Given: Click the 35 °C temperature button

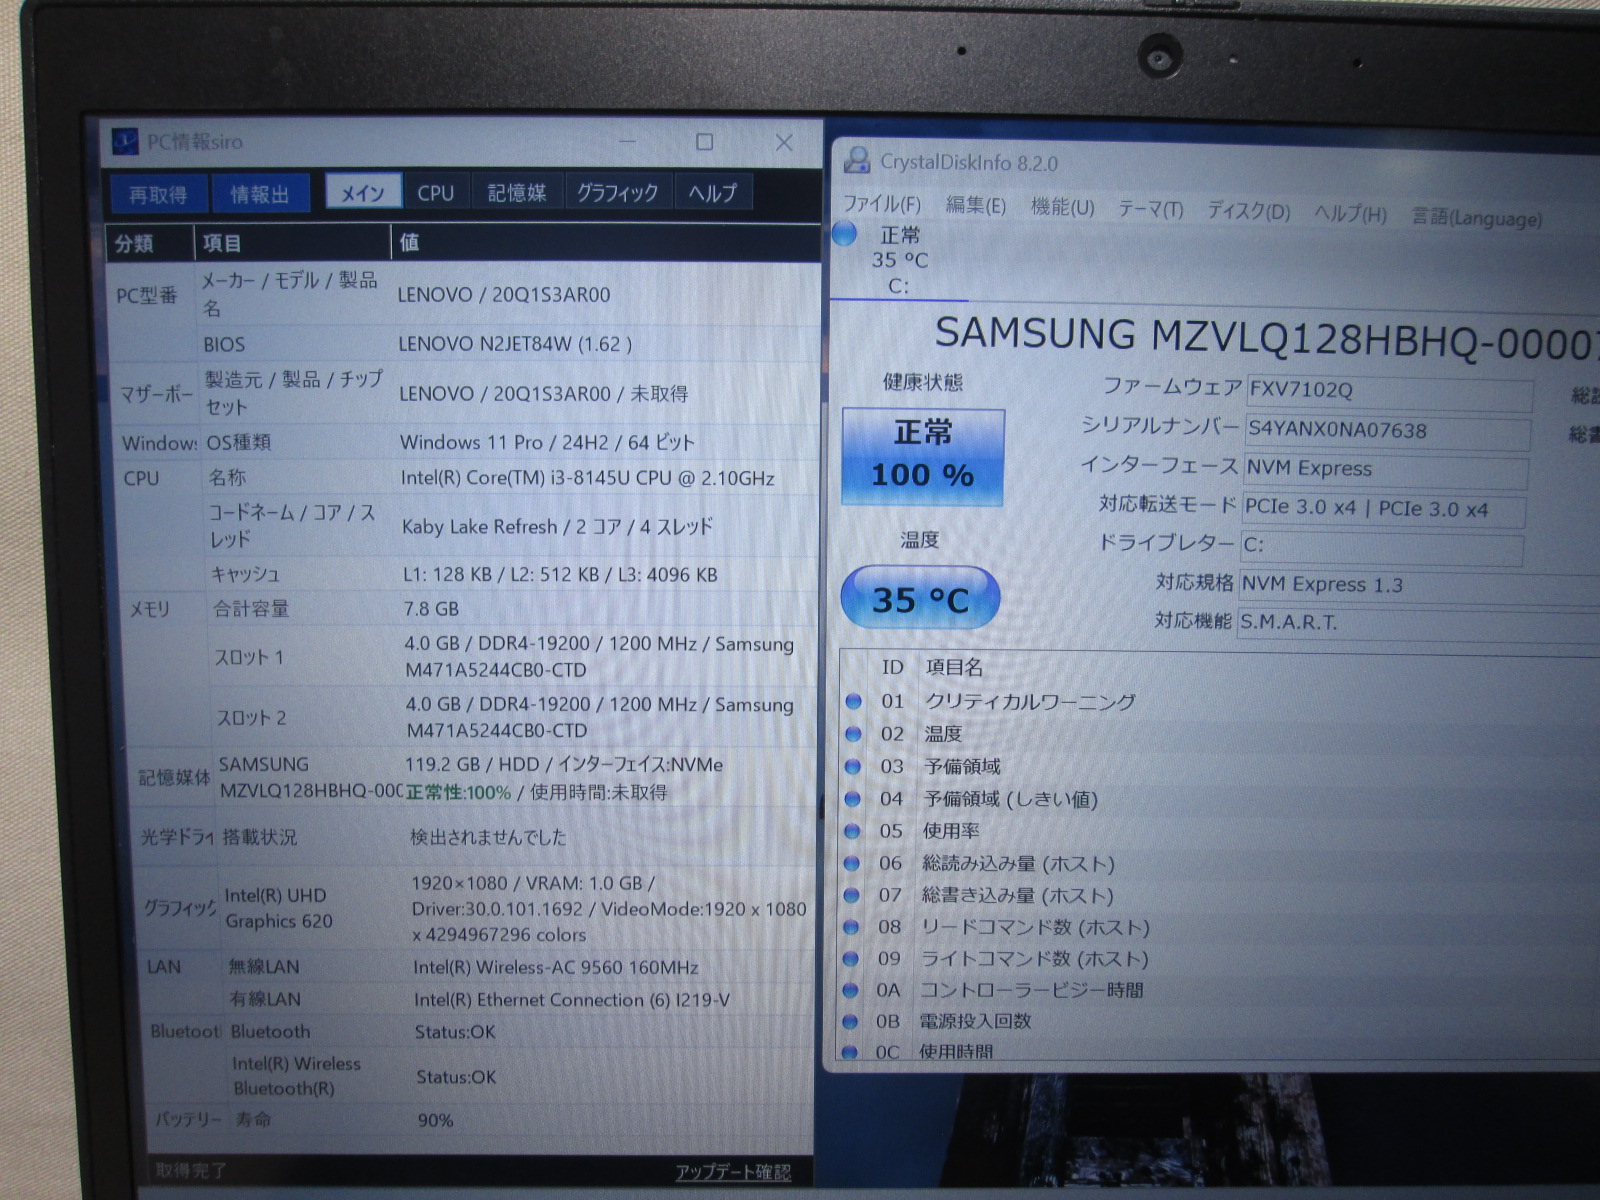Looking at the screenshot, I should 920,598.
